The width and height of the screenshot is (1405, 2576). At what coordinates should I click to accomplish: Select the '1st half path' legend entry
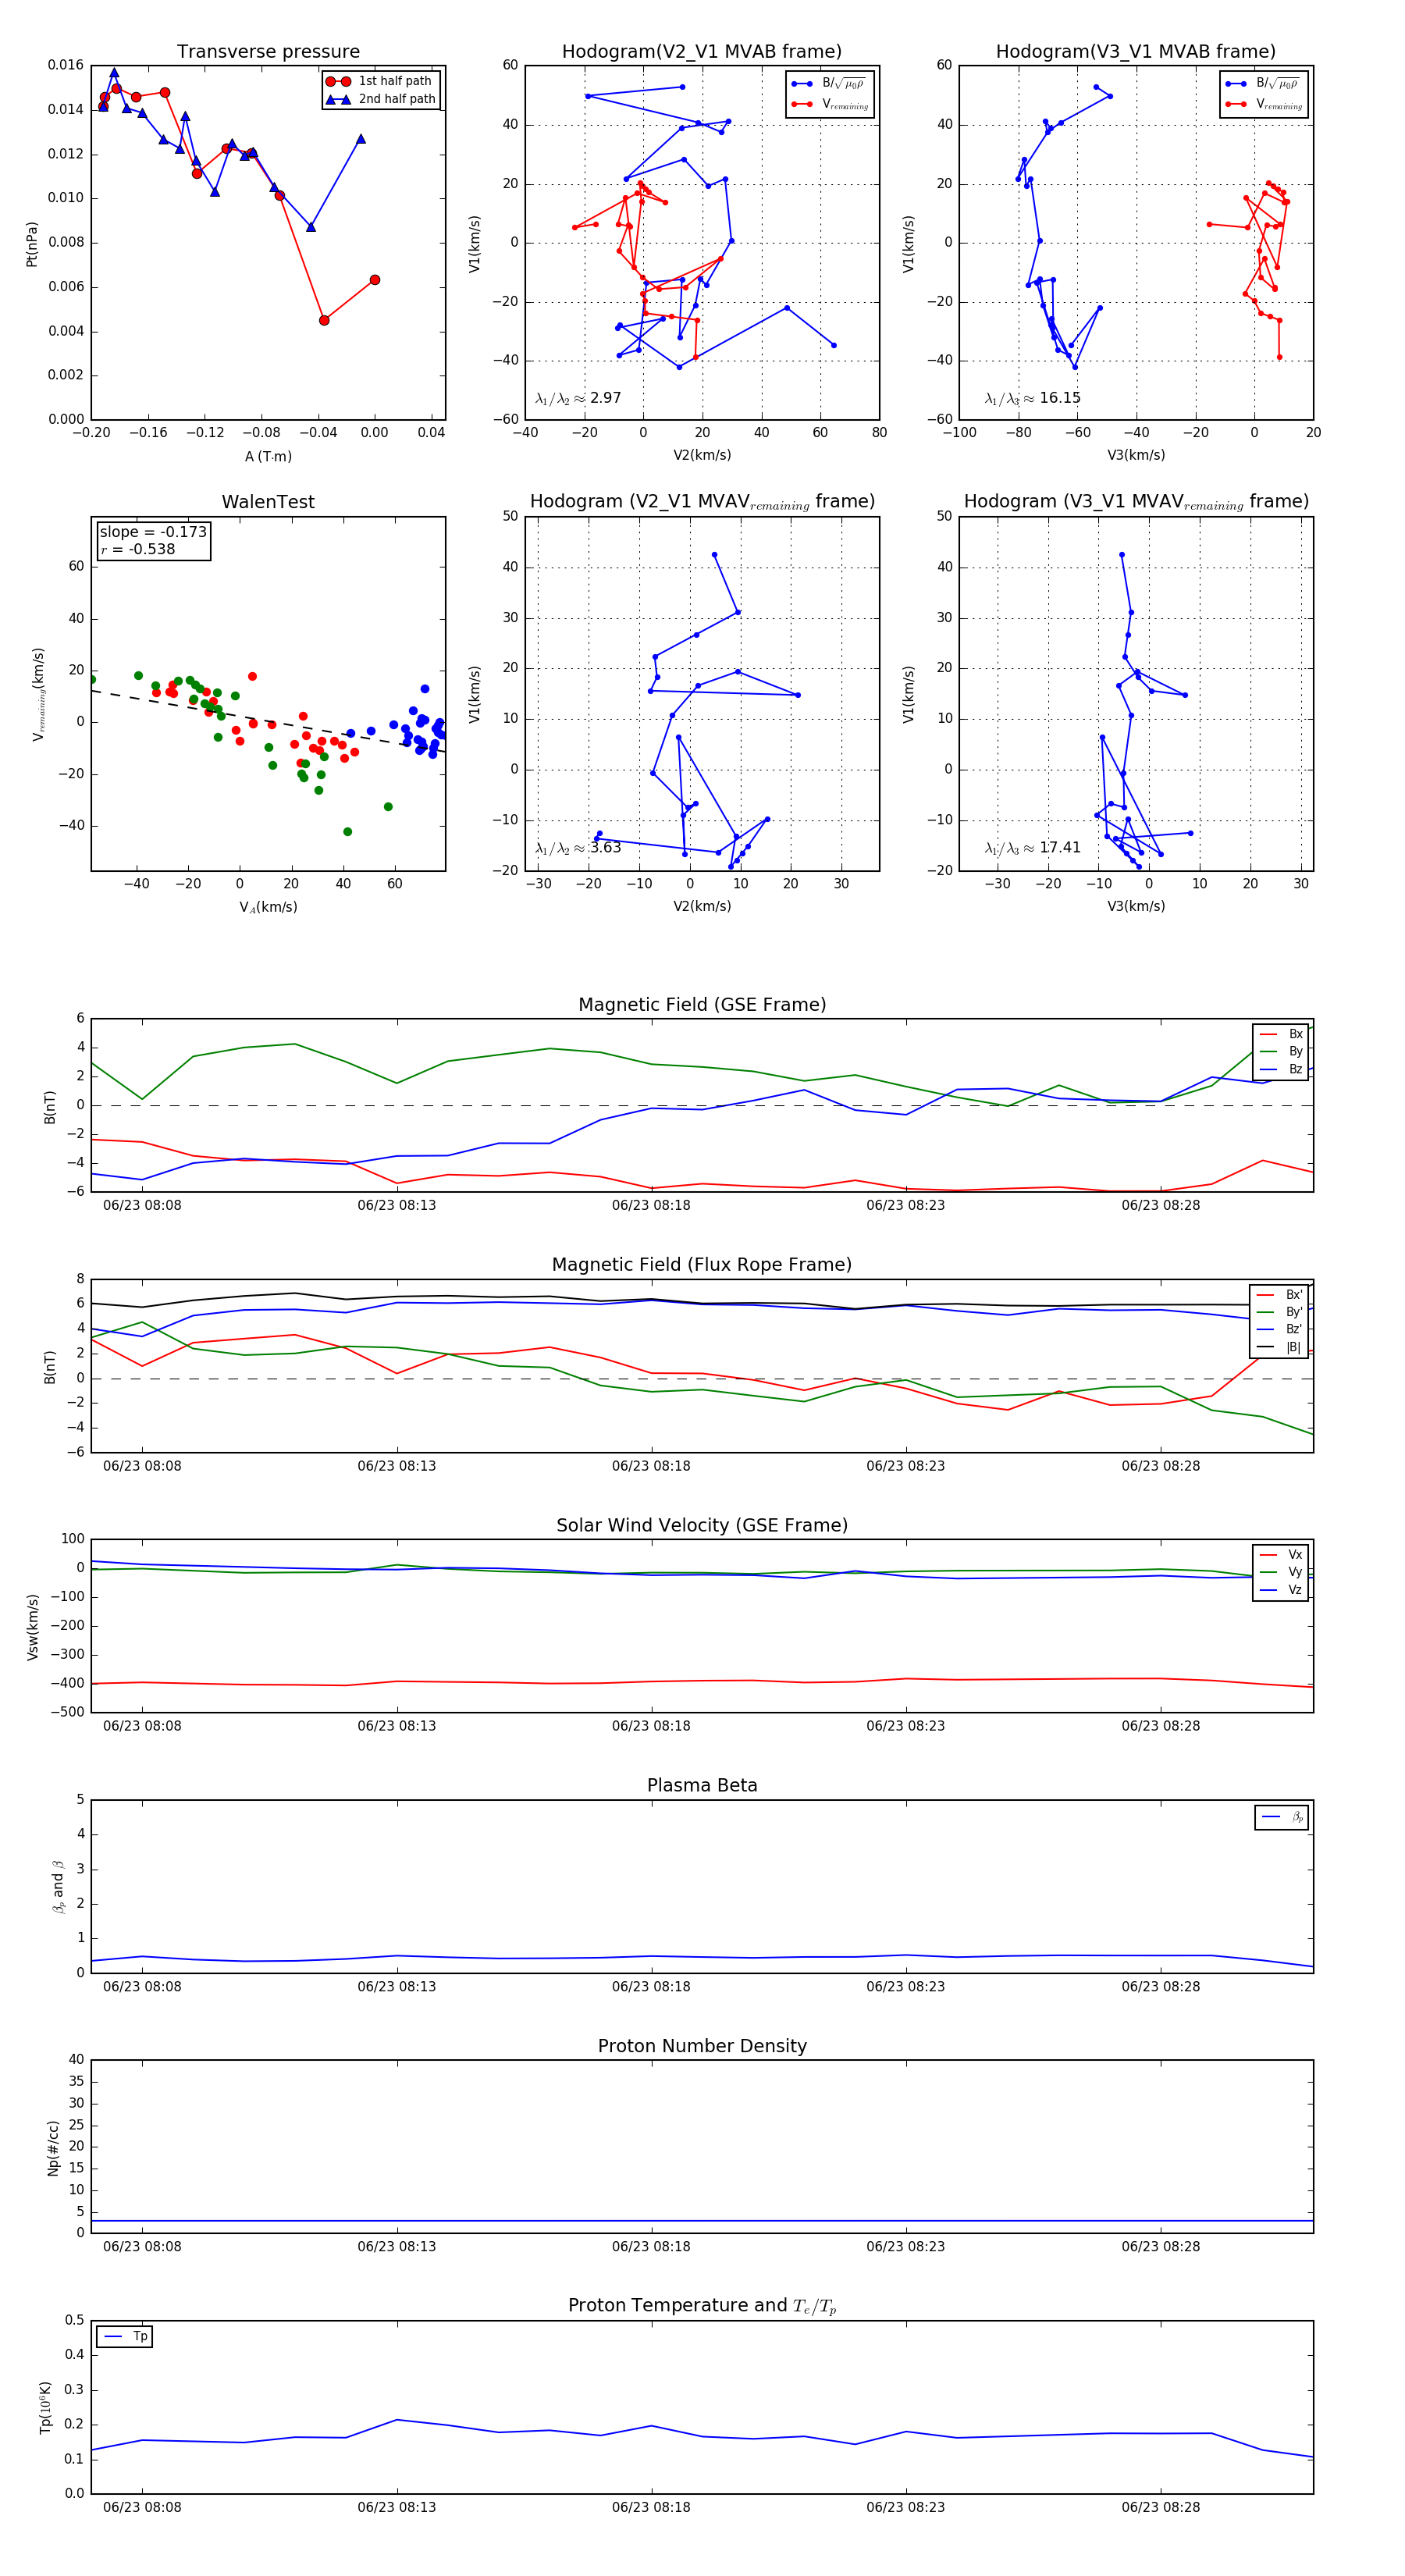381,81
